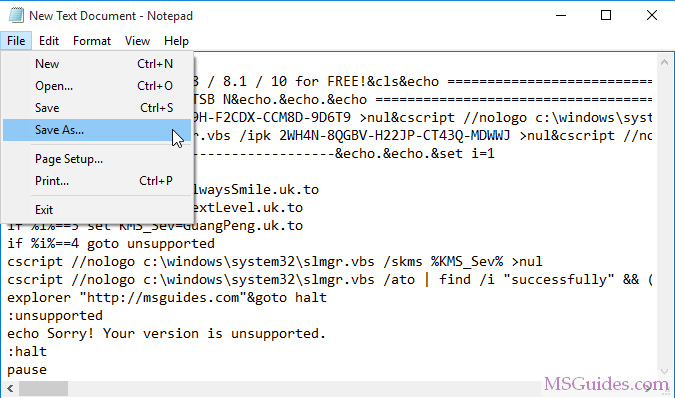Viewport: 675px width, 398px height.
Task: Choose Save As... menu entry
Action: tap(97, 130)
